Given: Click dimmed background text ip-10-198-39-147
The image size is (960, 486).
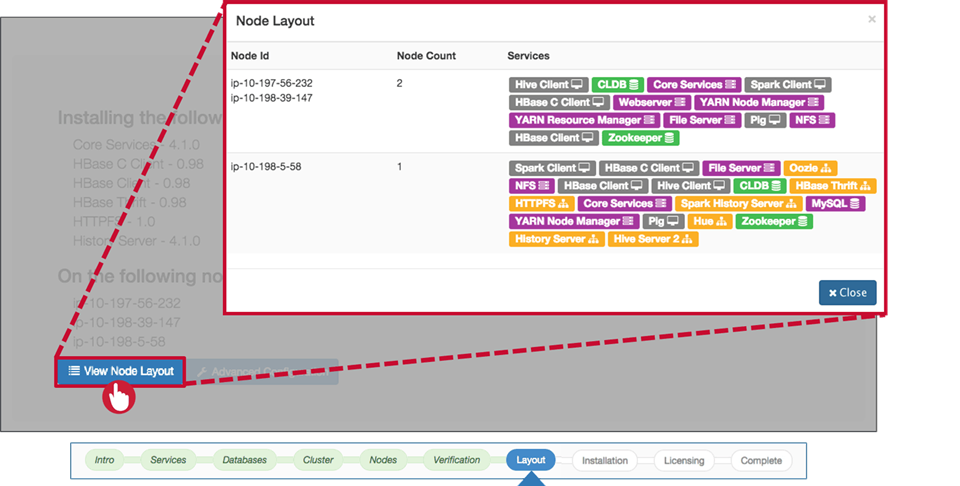Looking at the screenshot, I should click(127, 323).
